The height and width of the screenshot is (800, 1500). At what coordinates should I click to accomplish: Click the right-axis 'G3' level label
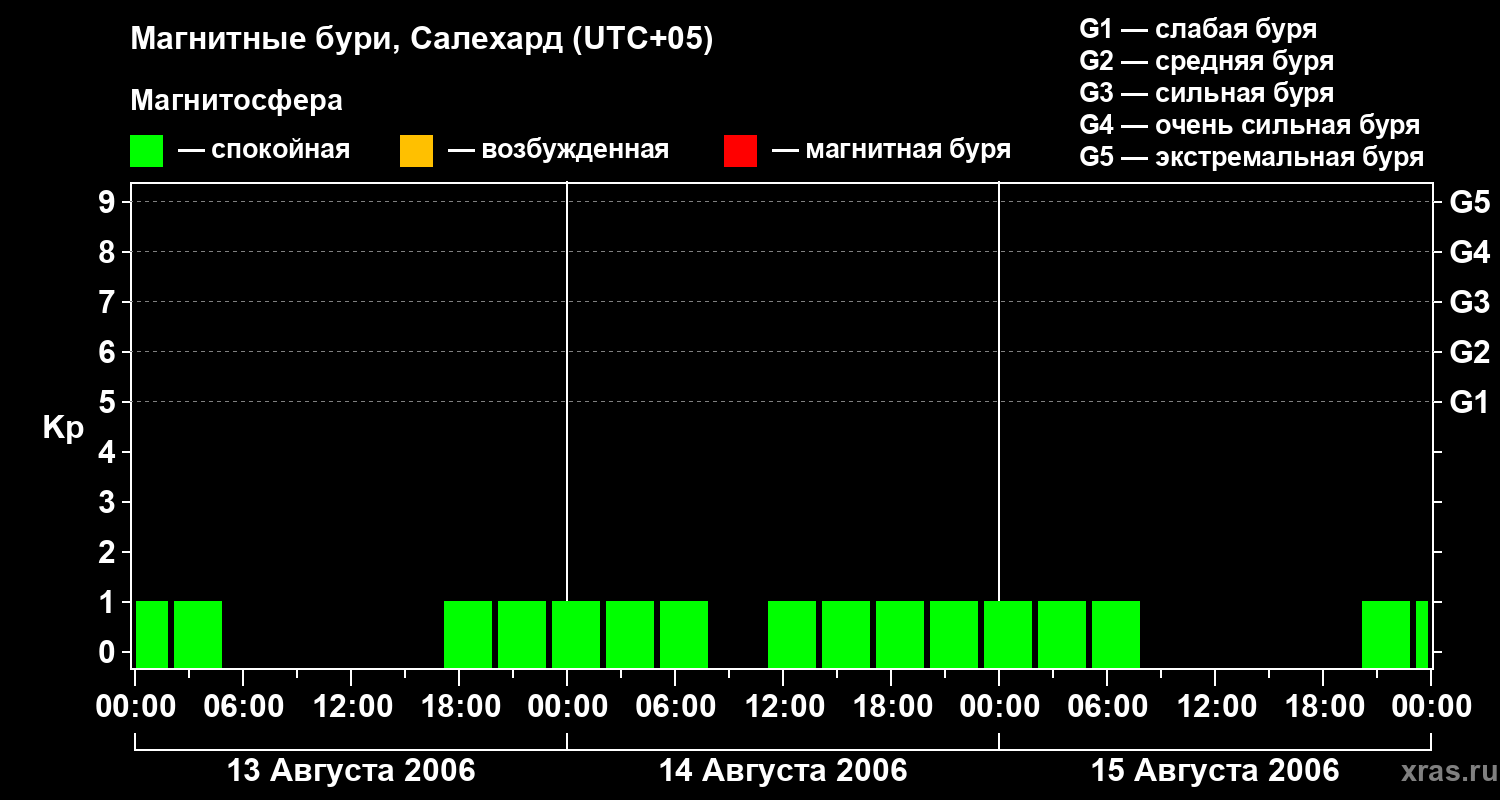1470,302
